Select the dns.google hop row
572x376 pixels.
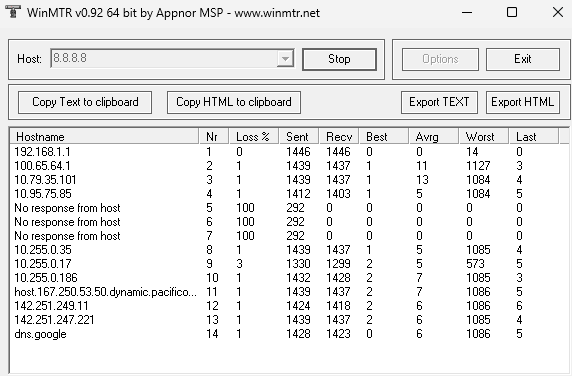tap(288, 334)
